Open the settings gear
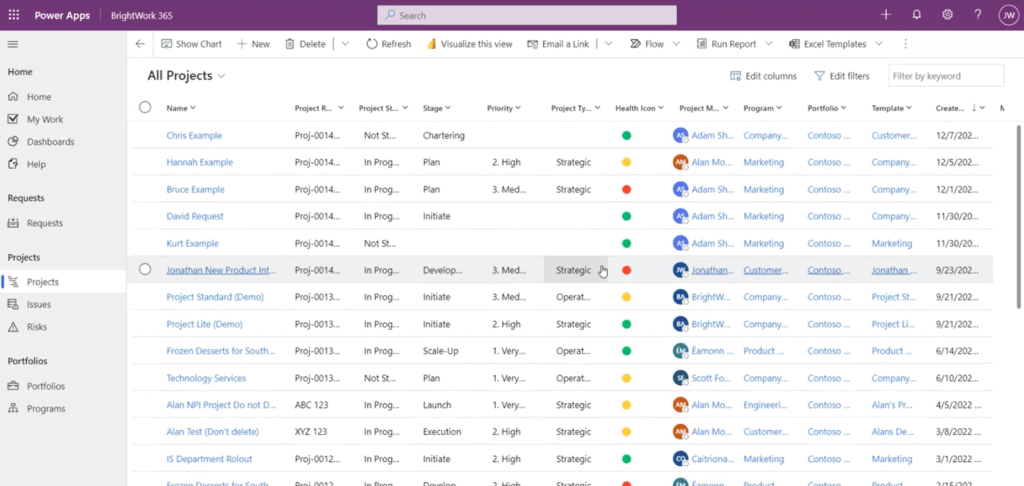Viewport: 1024px width, 486px height. tap(947, 15)
